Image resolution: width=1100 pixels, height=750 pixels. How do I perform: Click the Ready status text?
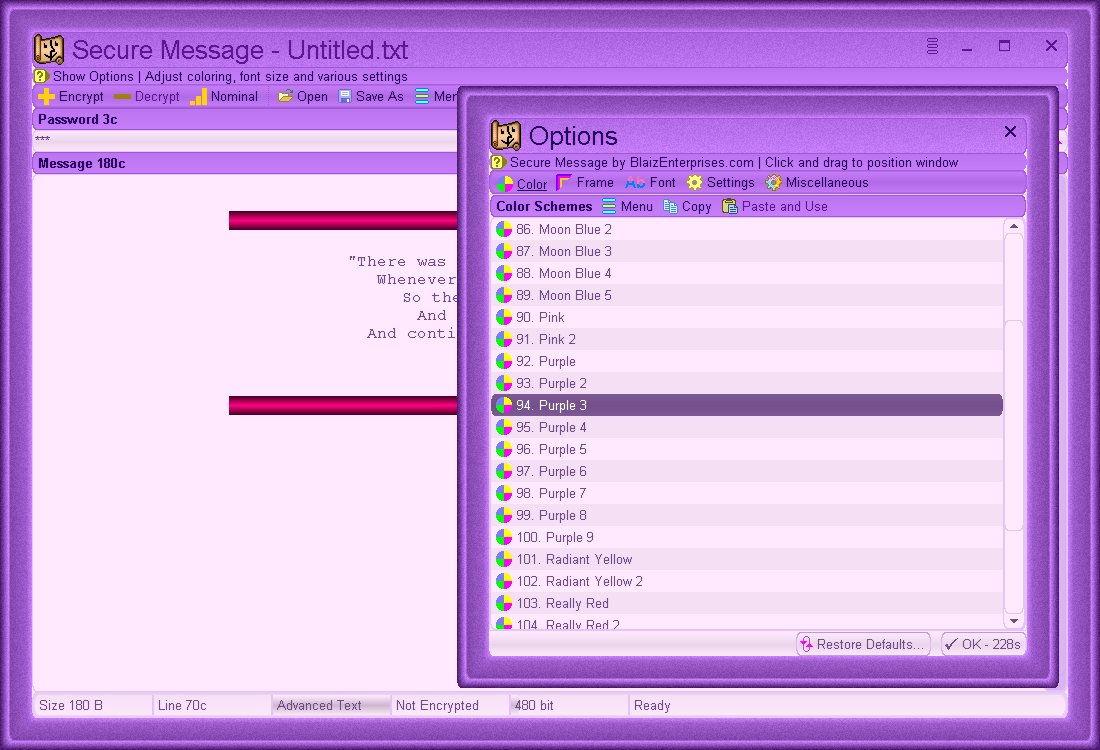(652, 706)
